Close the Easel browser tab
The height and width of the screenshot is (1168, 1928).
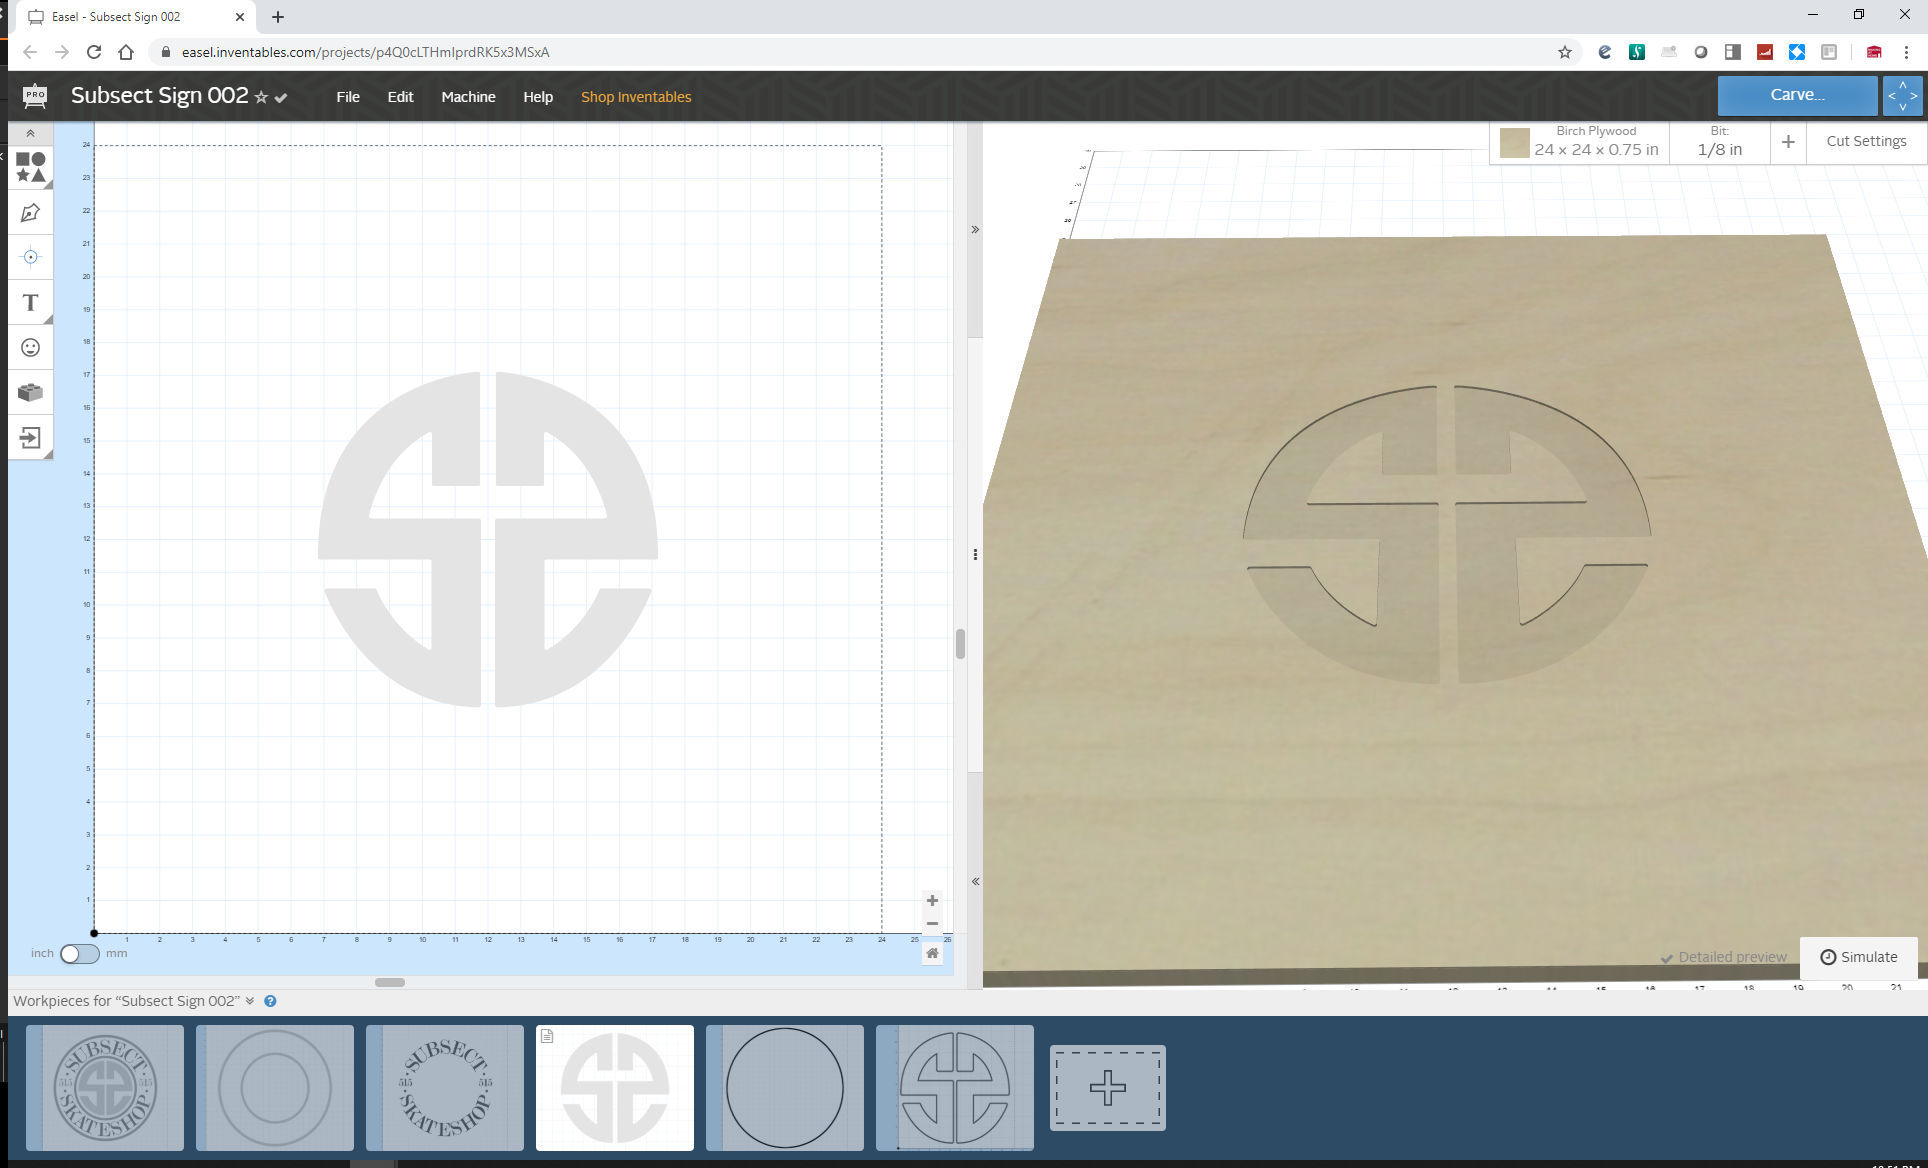point(240,17)
